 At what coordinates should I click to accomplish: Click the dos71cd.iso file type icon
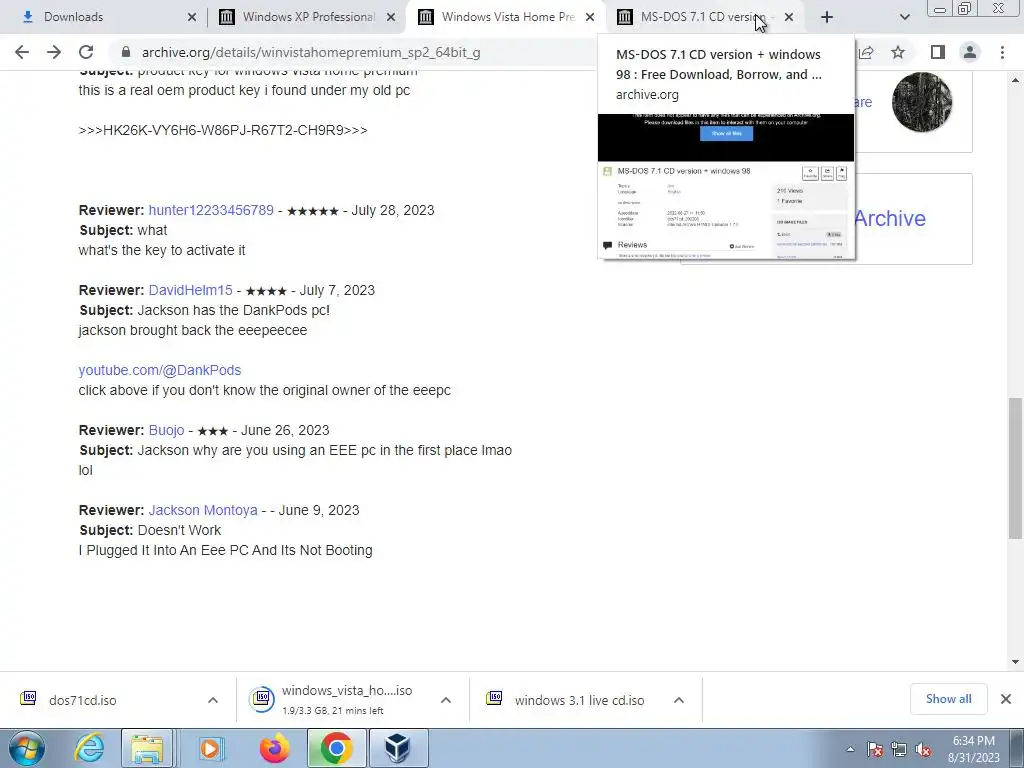pos(28,698)
